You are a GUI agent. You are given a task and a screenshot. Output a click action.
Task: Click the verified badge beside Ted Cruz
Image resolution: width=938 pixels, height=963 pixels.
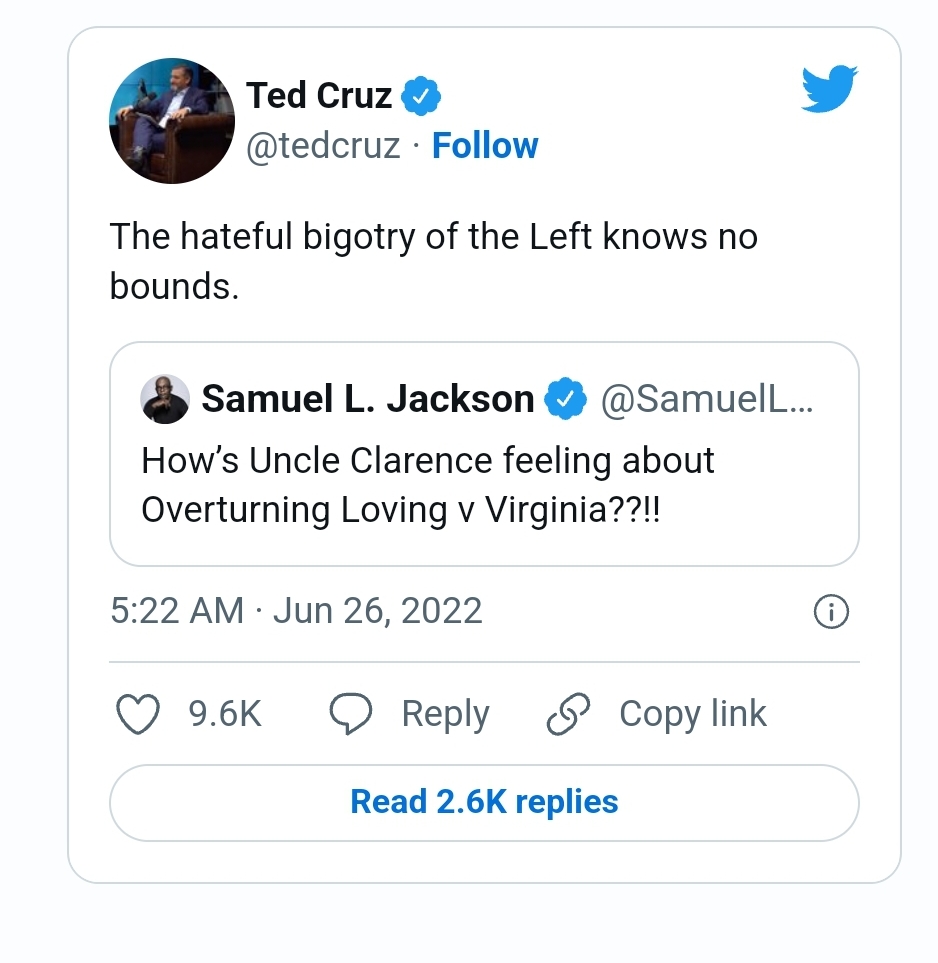[x=421, y=97]
